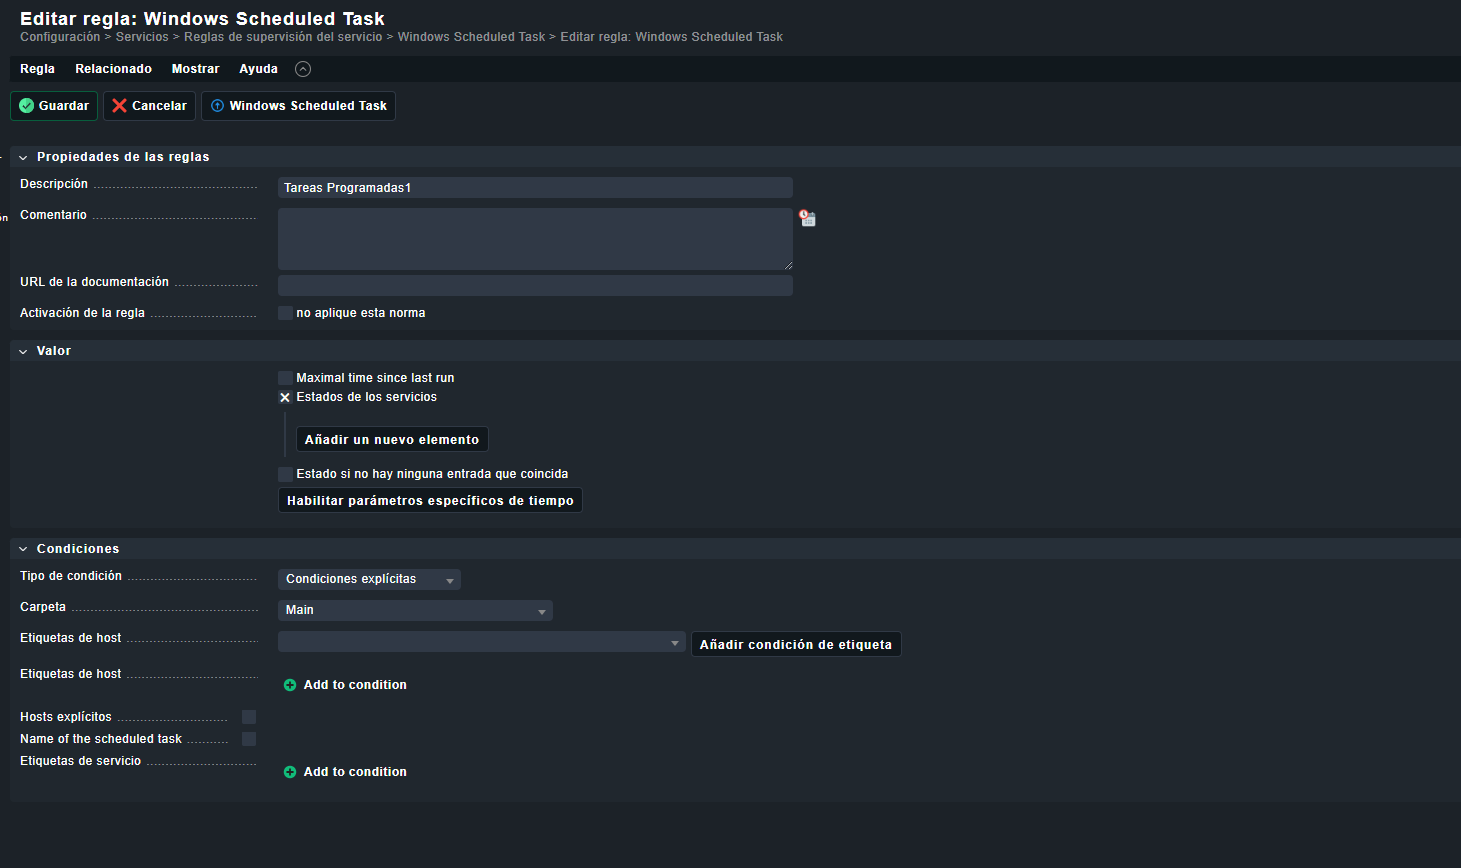
Task: Open the Relacionado menu
Action: click(x=113, y=68)
